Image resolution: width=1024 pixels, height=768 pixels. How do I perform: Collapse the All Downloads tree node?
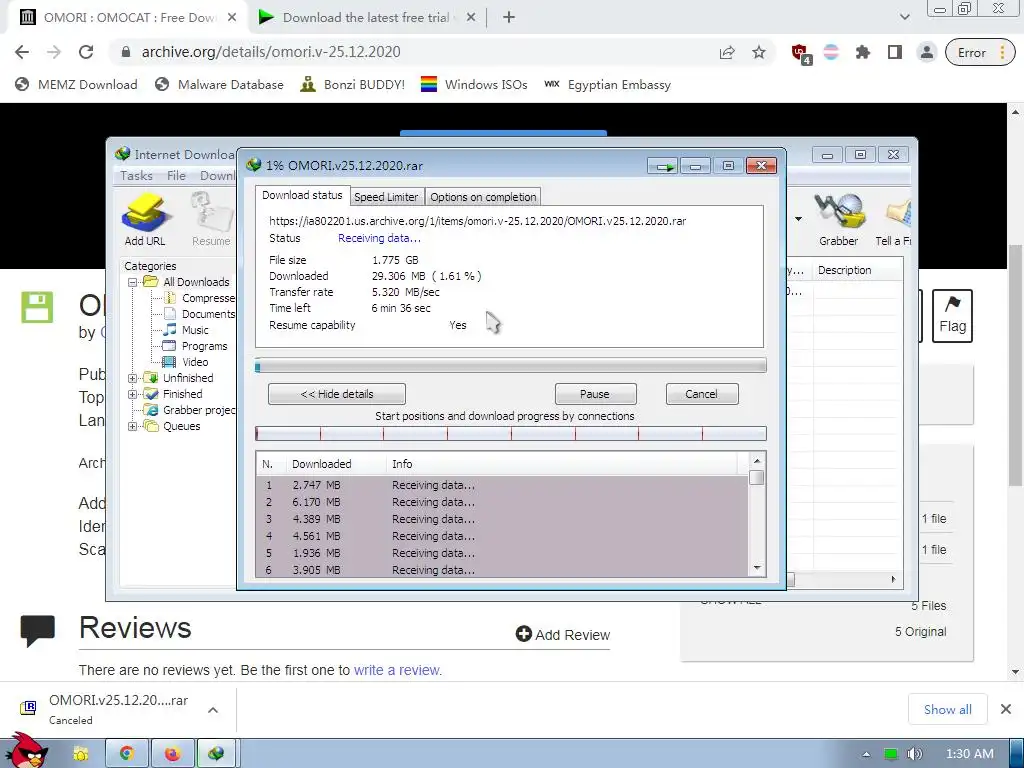[x=132, y=282]
